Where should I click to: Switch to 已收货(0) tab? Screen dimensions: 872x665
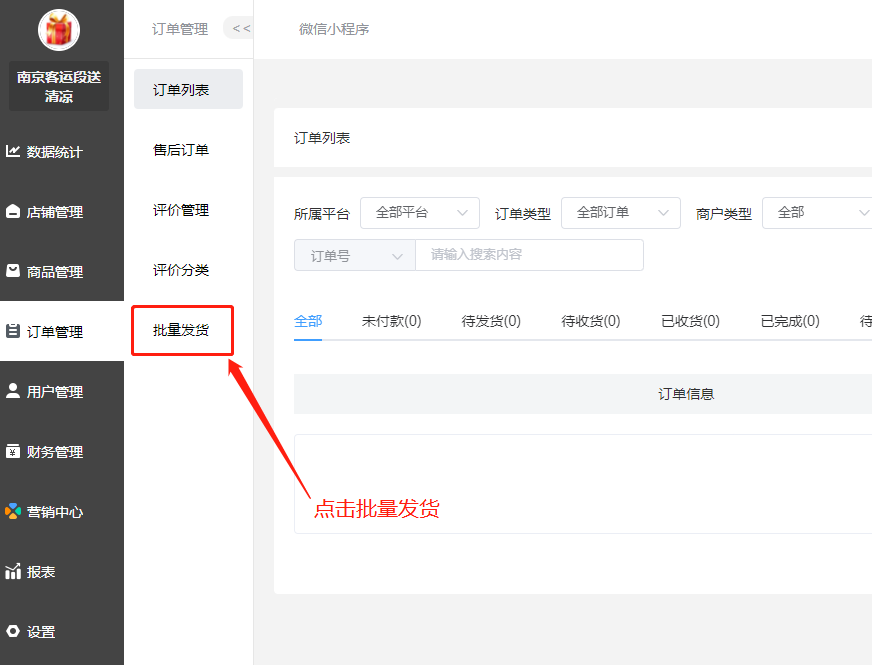[690, 321]
